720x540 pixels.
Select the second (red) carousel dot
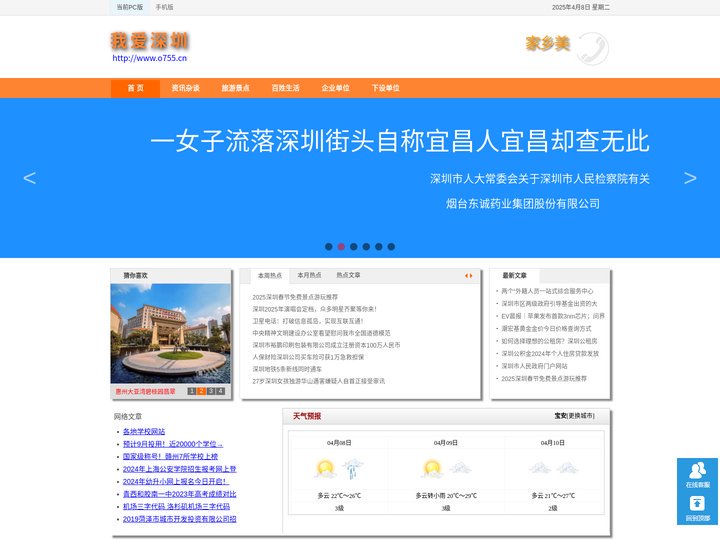(x=341, y=247)
